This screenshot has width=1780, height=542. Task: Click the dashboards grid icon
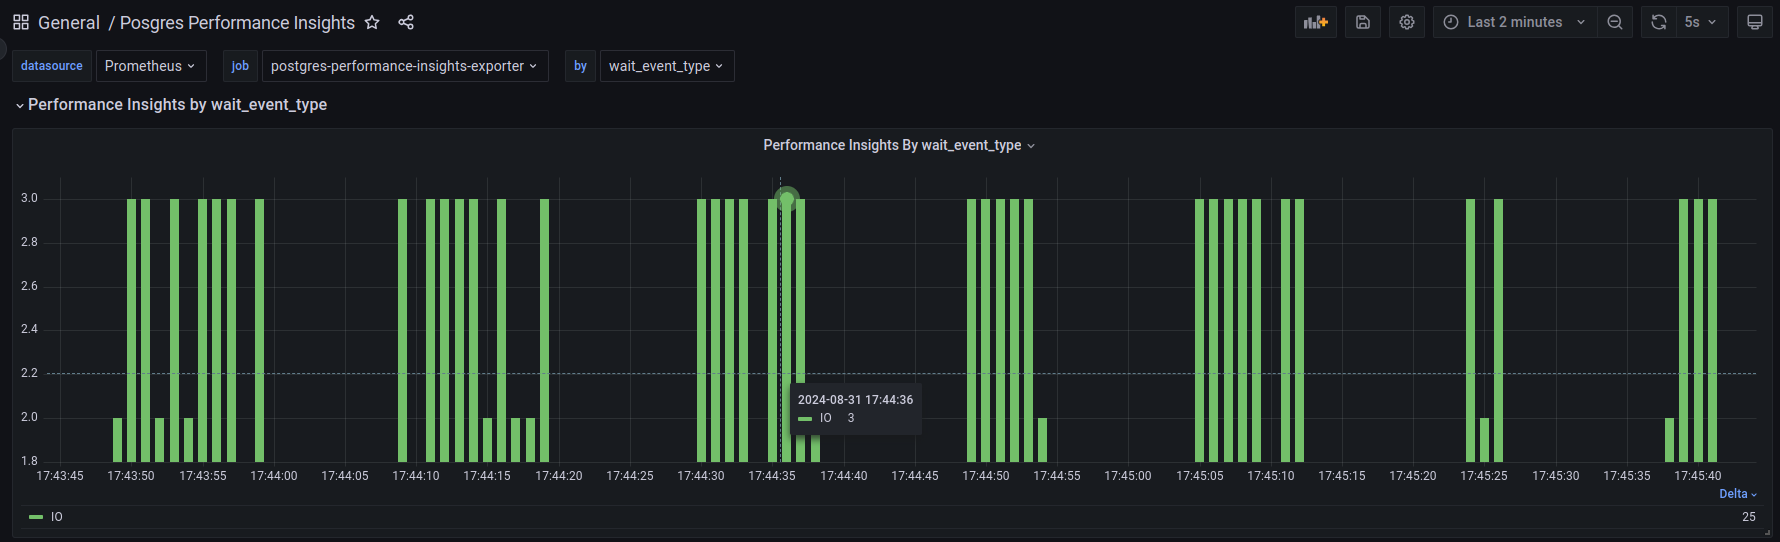pyautogui.click(x=21, y=22)
